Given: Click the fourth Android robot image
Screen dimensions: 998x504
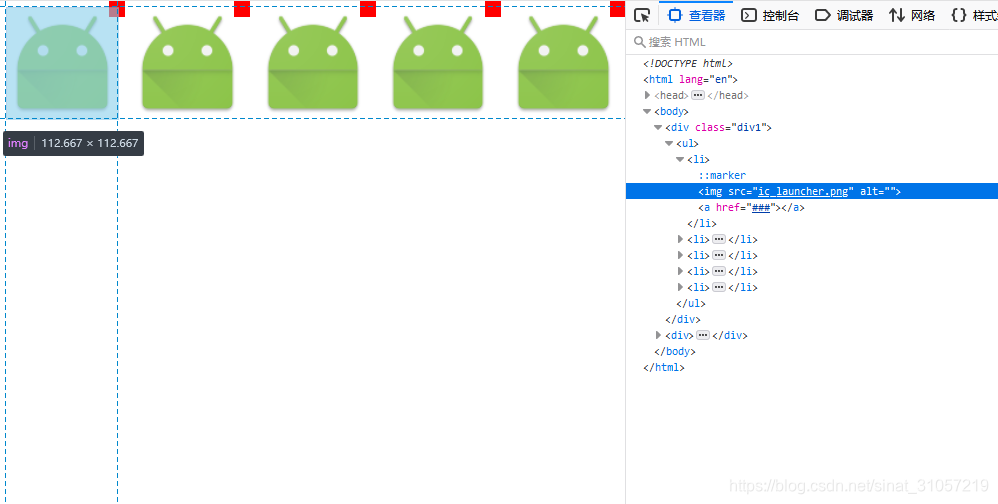Looking at the screenshot, I should pyautogui.click(x=438, y=62).
